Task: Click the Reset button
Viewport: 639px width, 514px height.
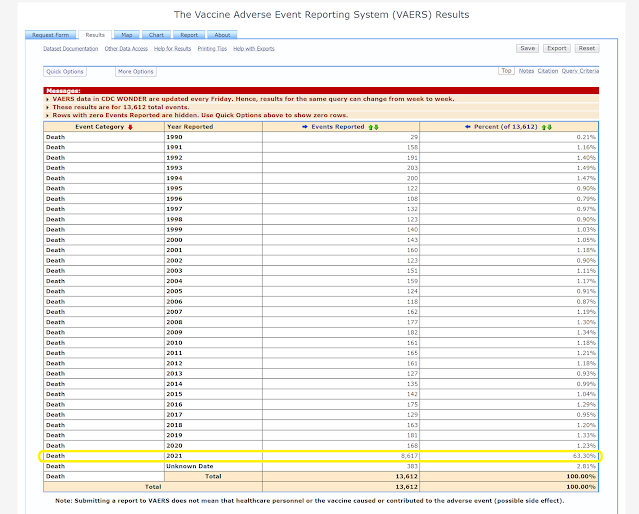Action: click(587, 49)
